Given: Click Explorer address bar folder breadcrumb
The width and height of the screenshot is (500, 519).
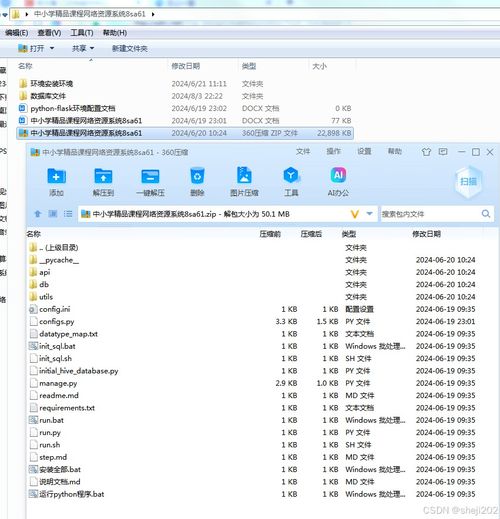Looking at the screenshot, I should tap(90, 14).
